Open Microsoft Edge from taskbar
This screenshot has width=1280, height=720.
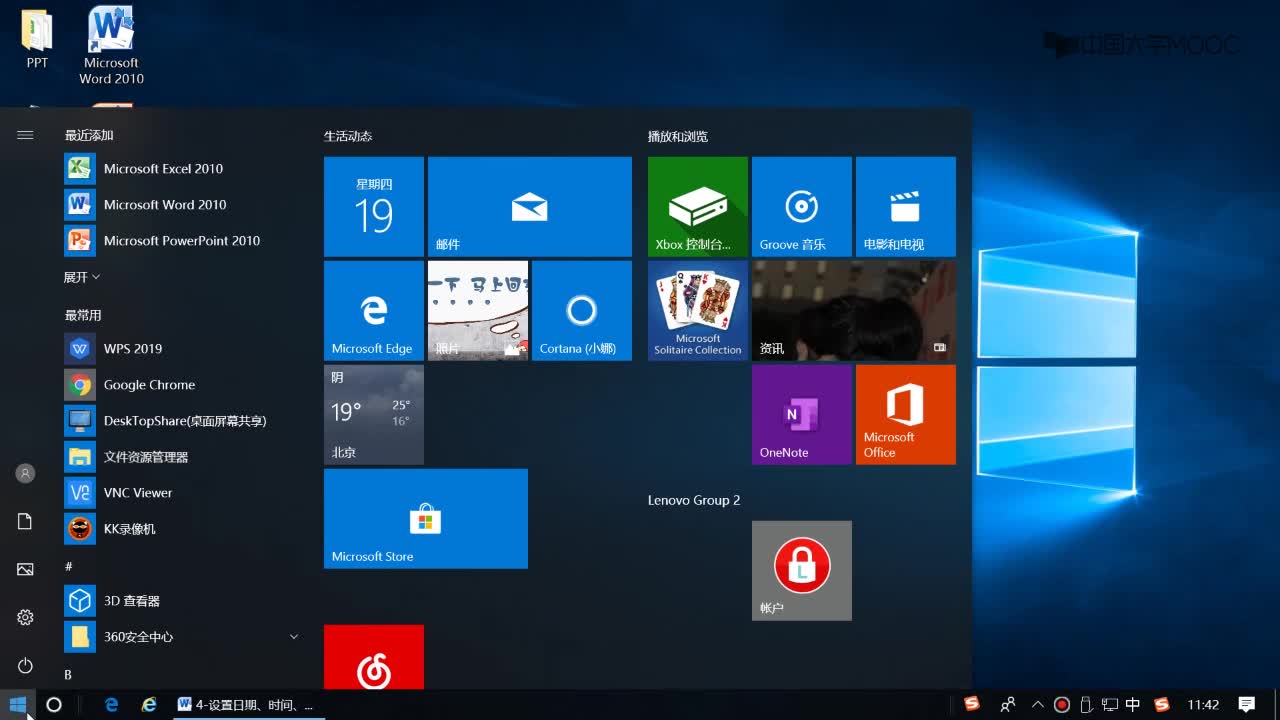tap(112, 705)
